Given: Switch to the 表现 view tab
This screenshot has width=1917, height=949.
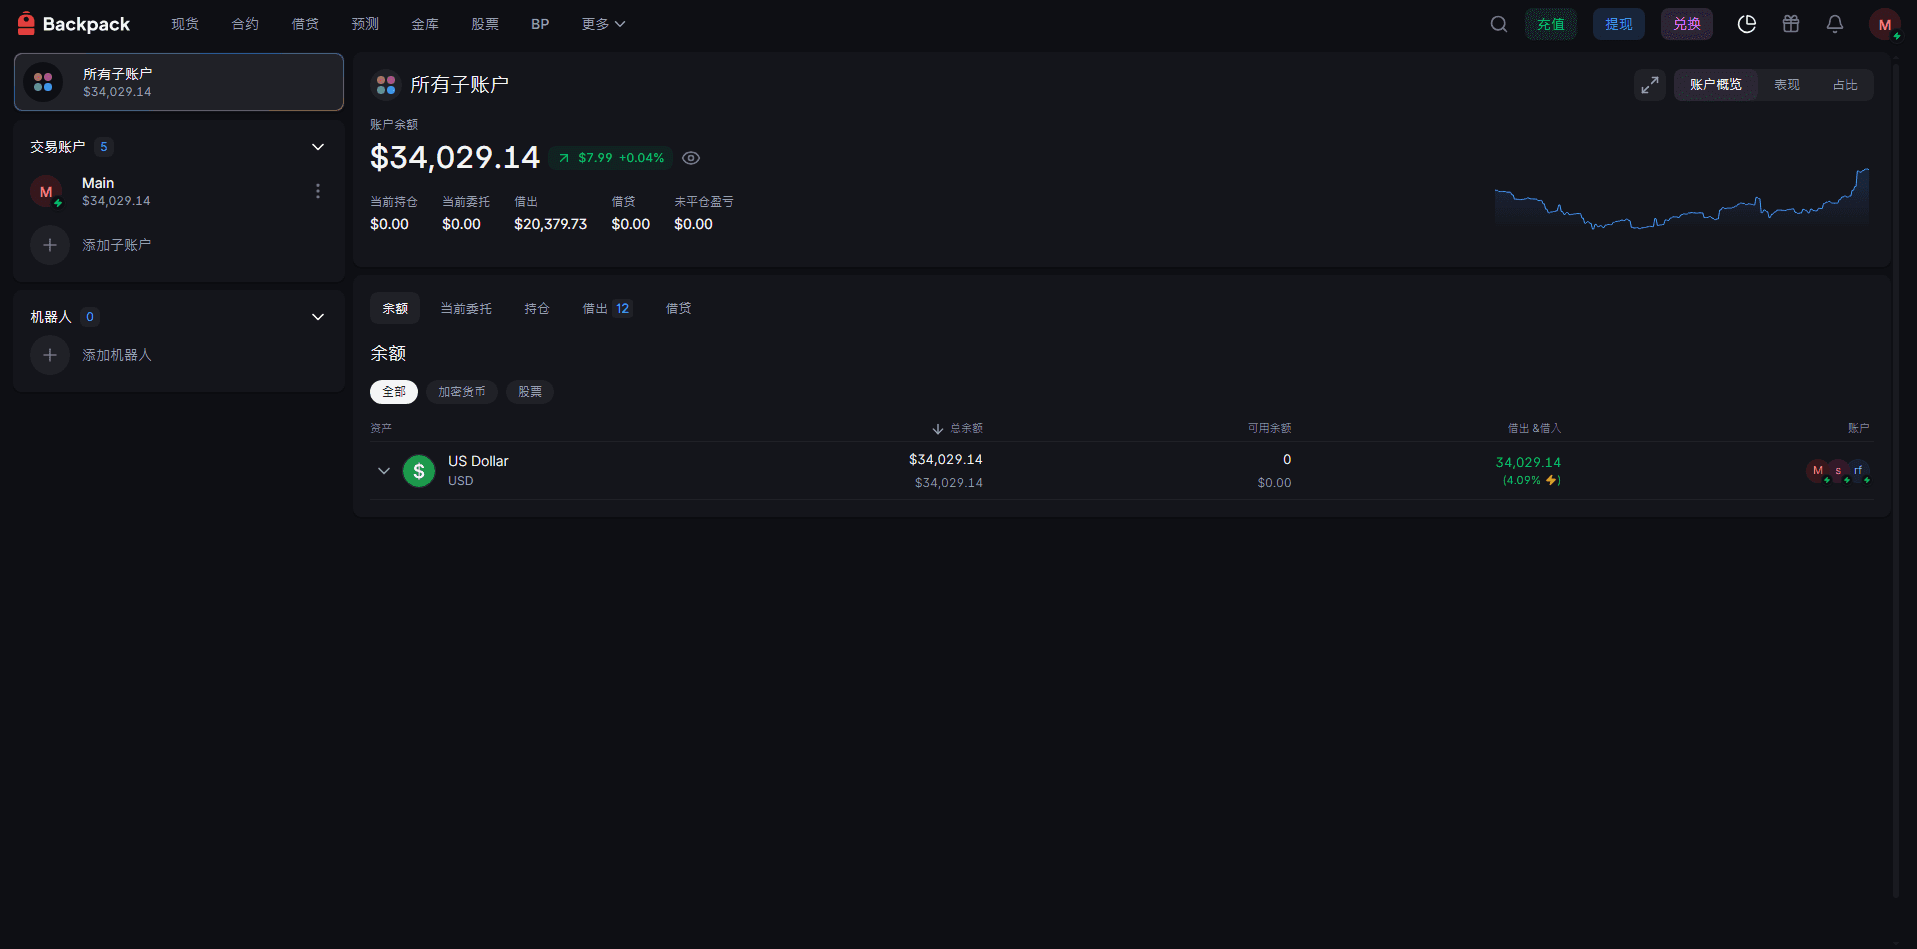Looking at the screenshot, I should (1787, 85).
